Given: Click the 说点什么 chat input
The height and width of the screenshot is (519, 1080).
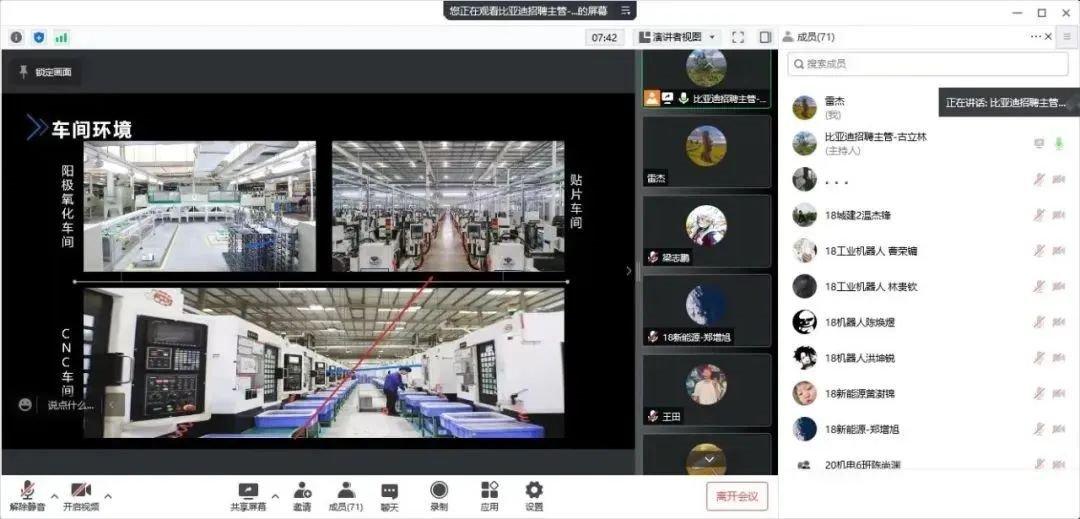Looking at the screenshot, I should [70, 405].
